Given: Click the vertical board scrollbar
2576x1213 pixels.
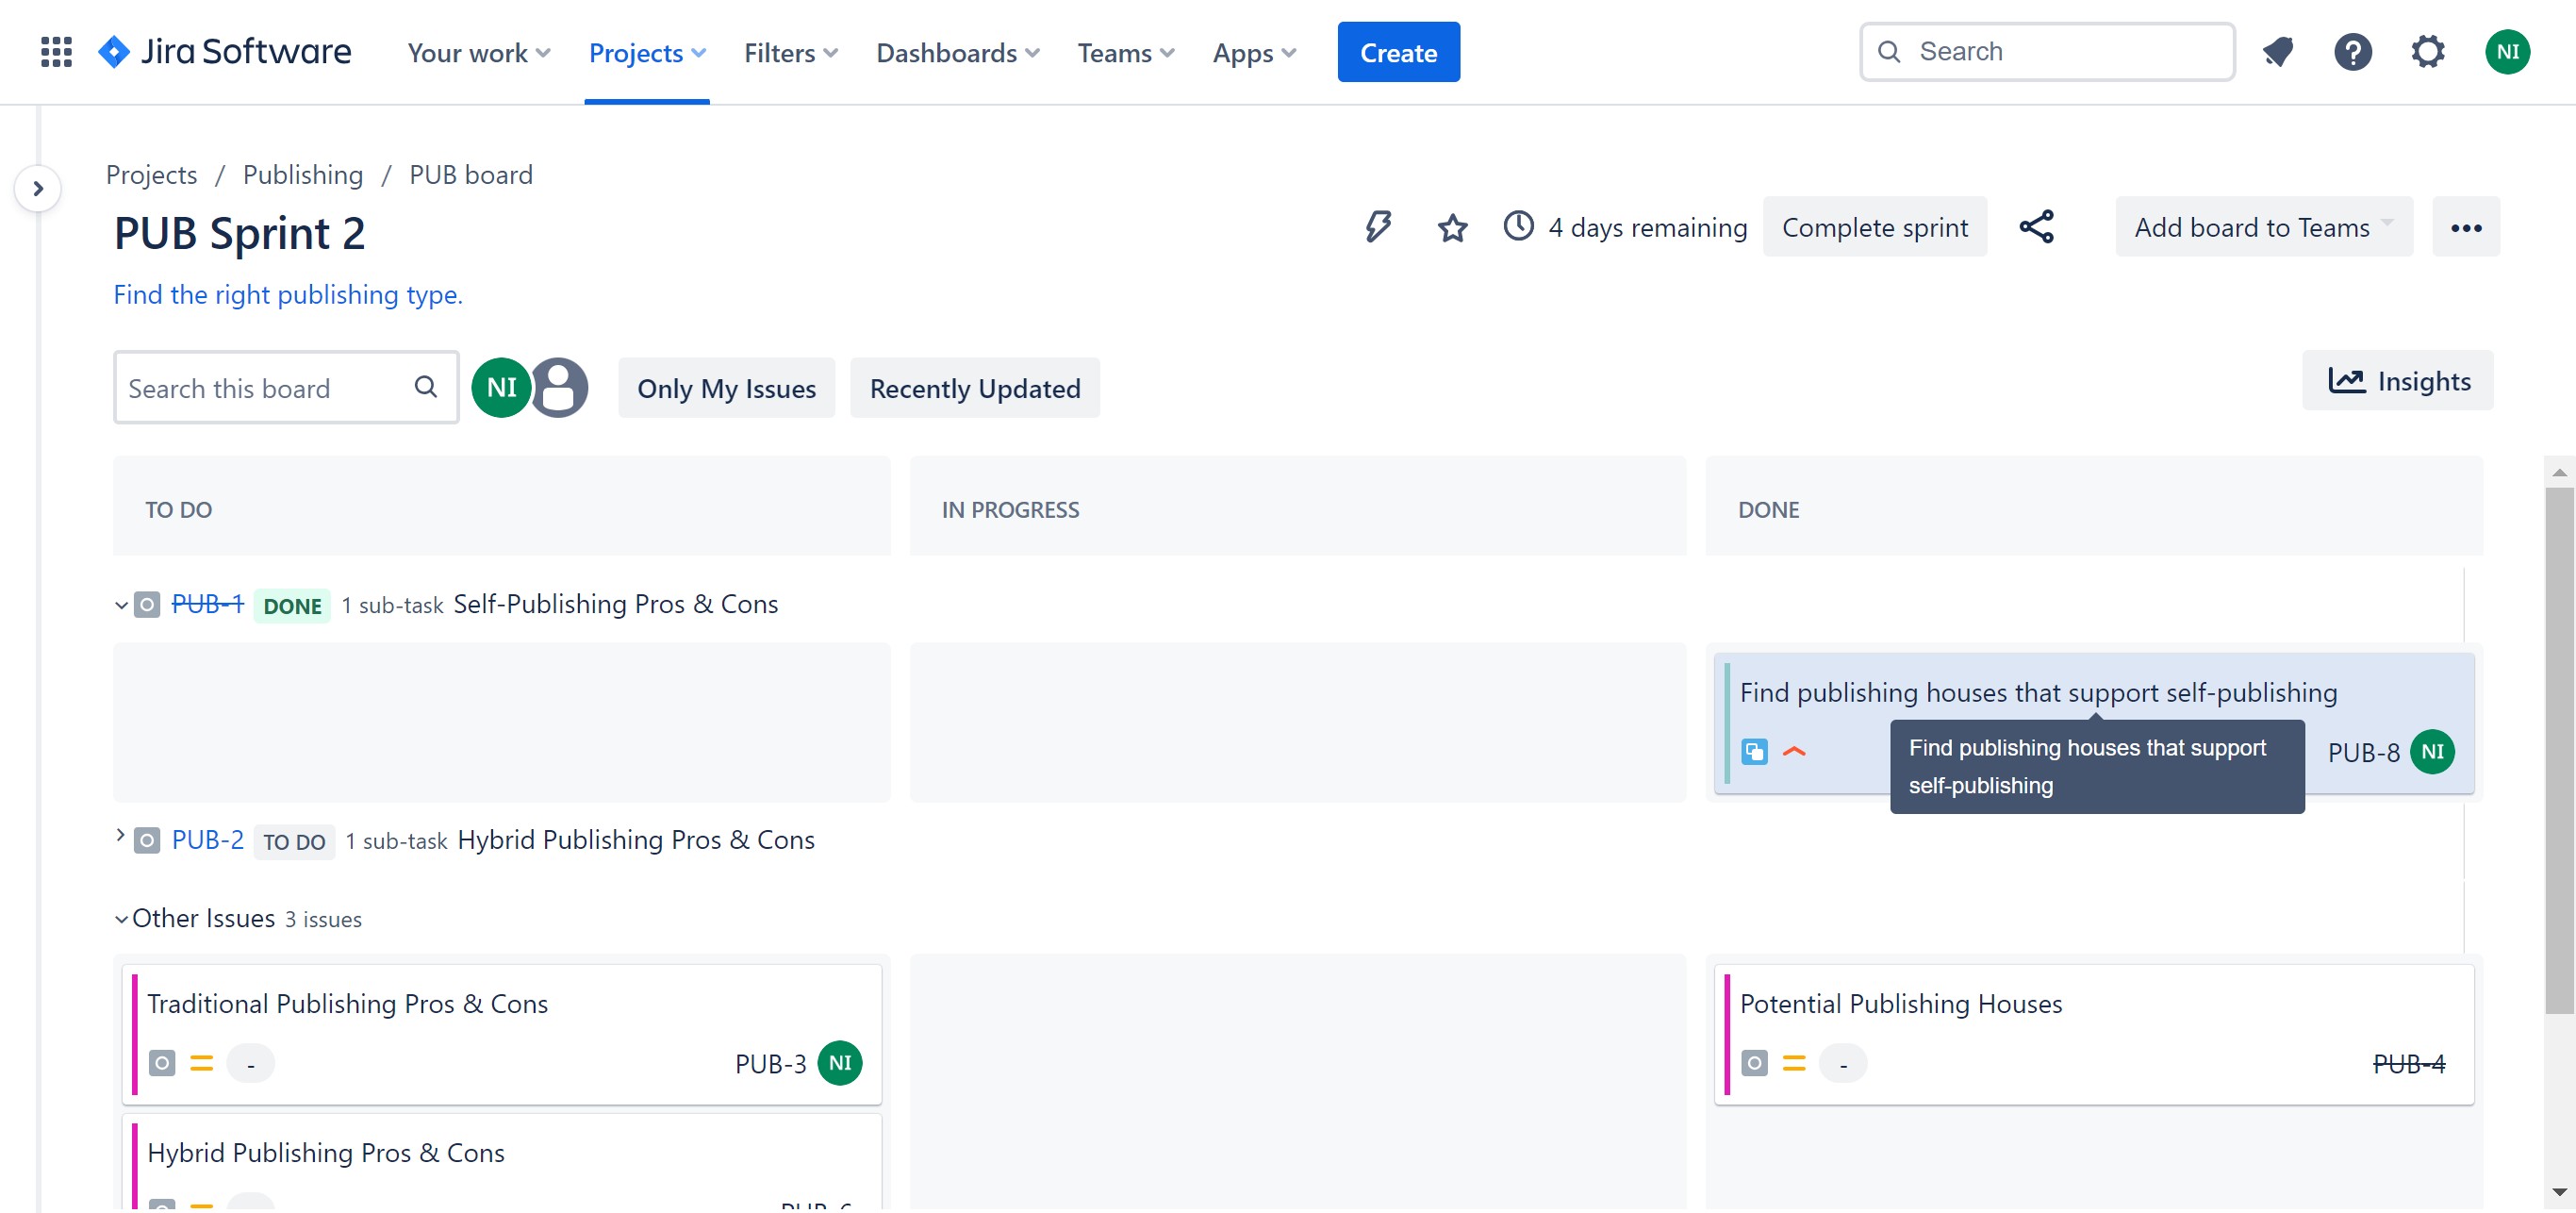Looking at the screenshot, I should [x=2558, y=750].
